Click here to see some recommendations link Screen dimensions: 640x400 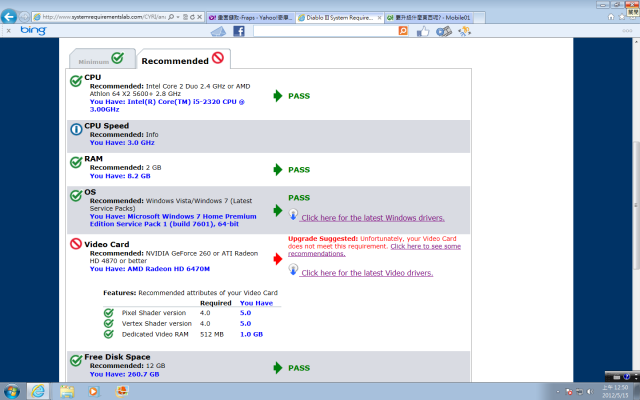click(x=374, y=250)
